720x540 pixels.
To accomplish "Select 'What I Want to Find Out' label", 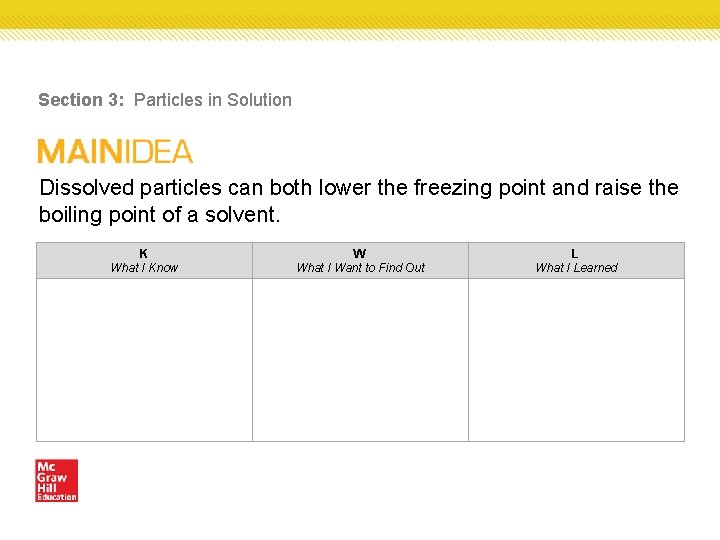I will click(360, 268).
